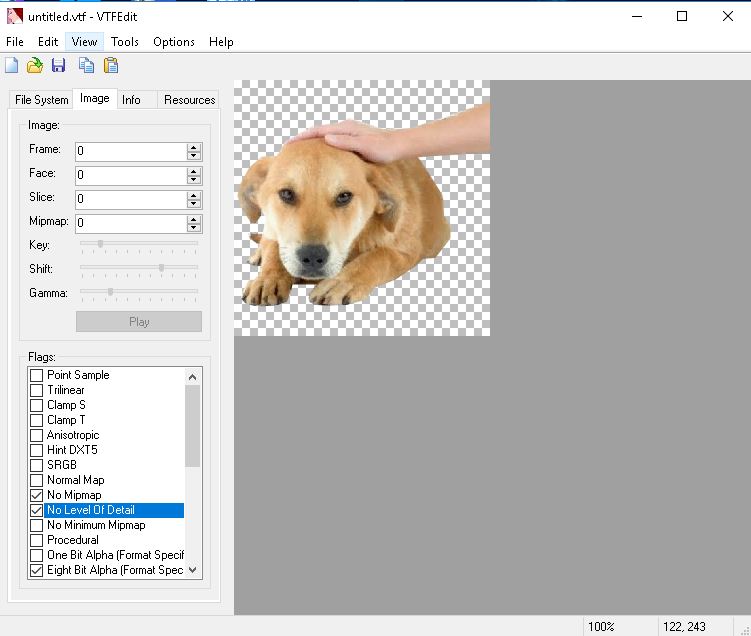
Task: Check the One Bit Alpha flag
Action: (x=36, y=555)
